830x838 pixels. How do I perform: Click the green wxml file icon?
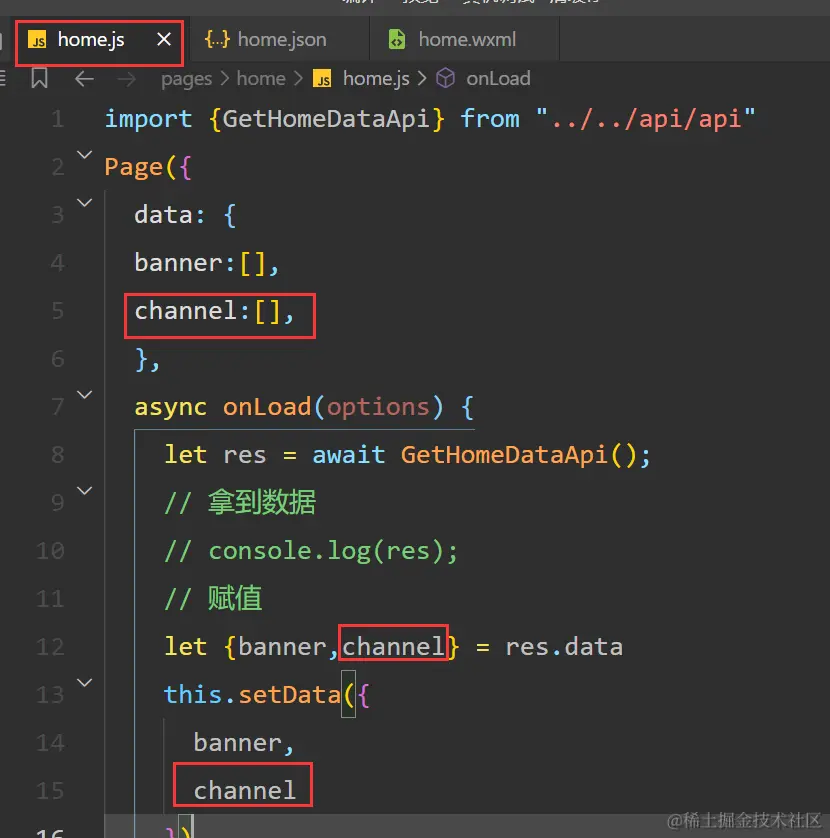click(397, 40)
